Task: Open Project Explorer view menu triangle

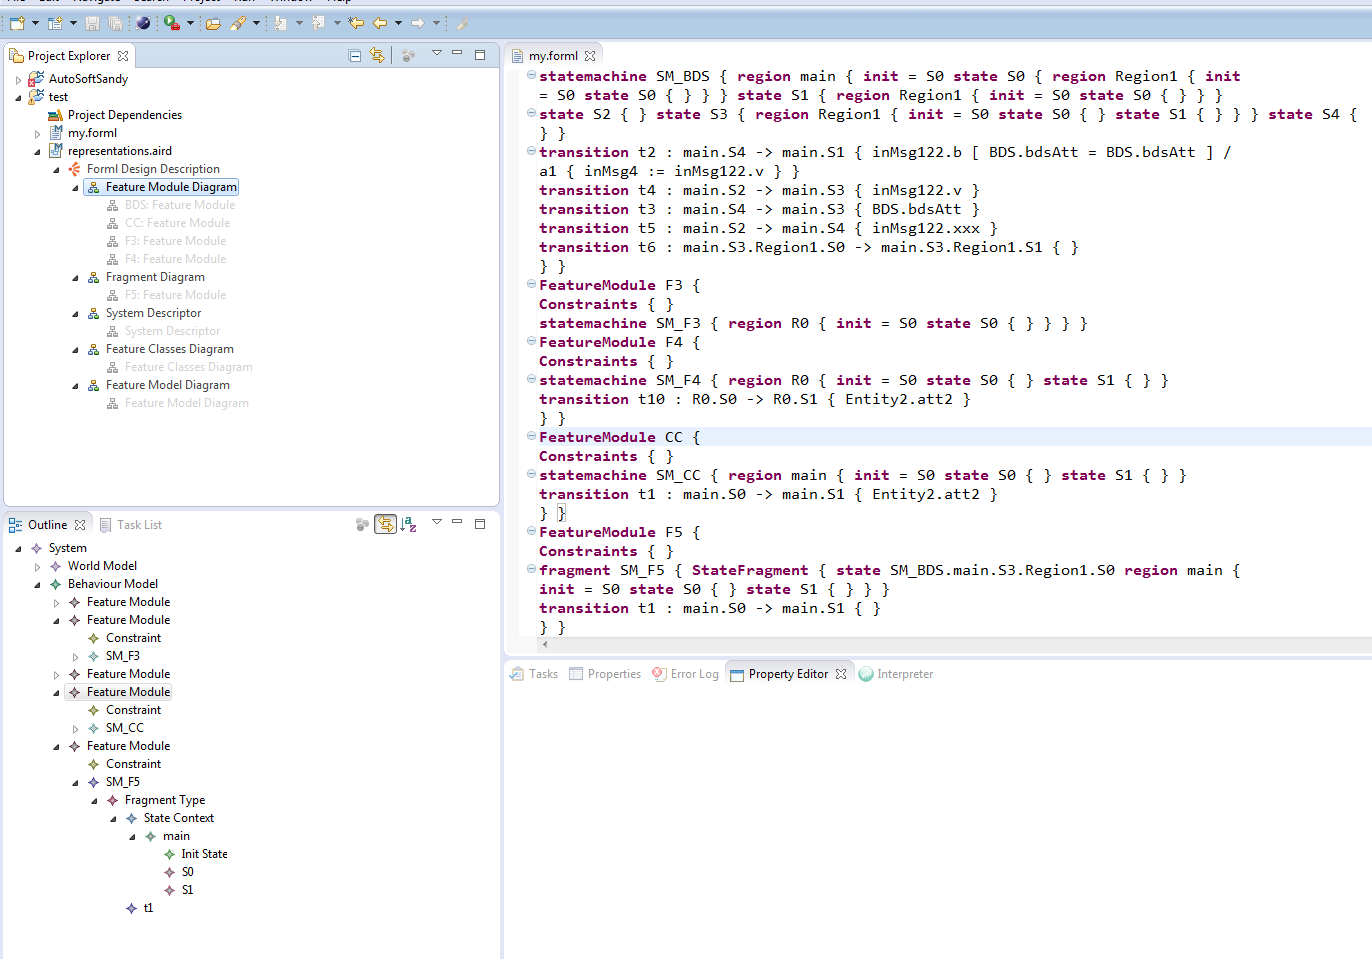Action: [436, 54]
